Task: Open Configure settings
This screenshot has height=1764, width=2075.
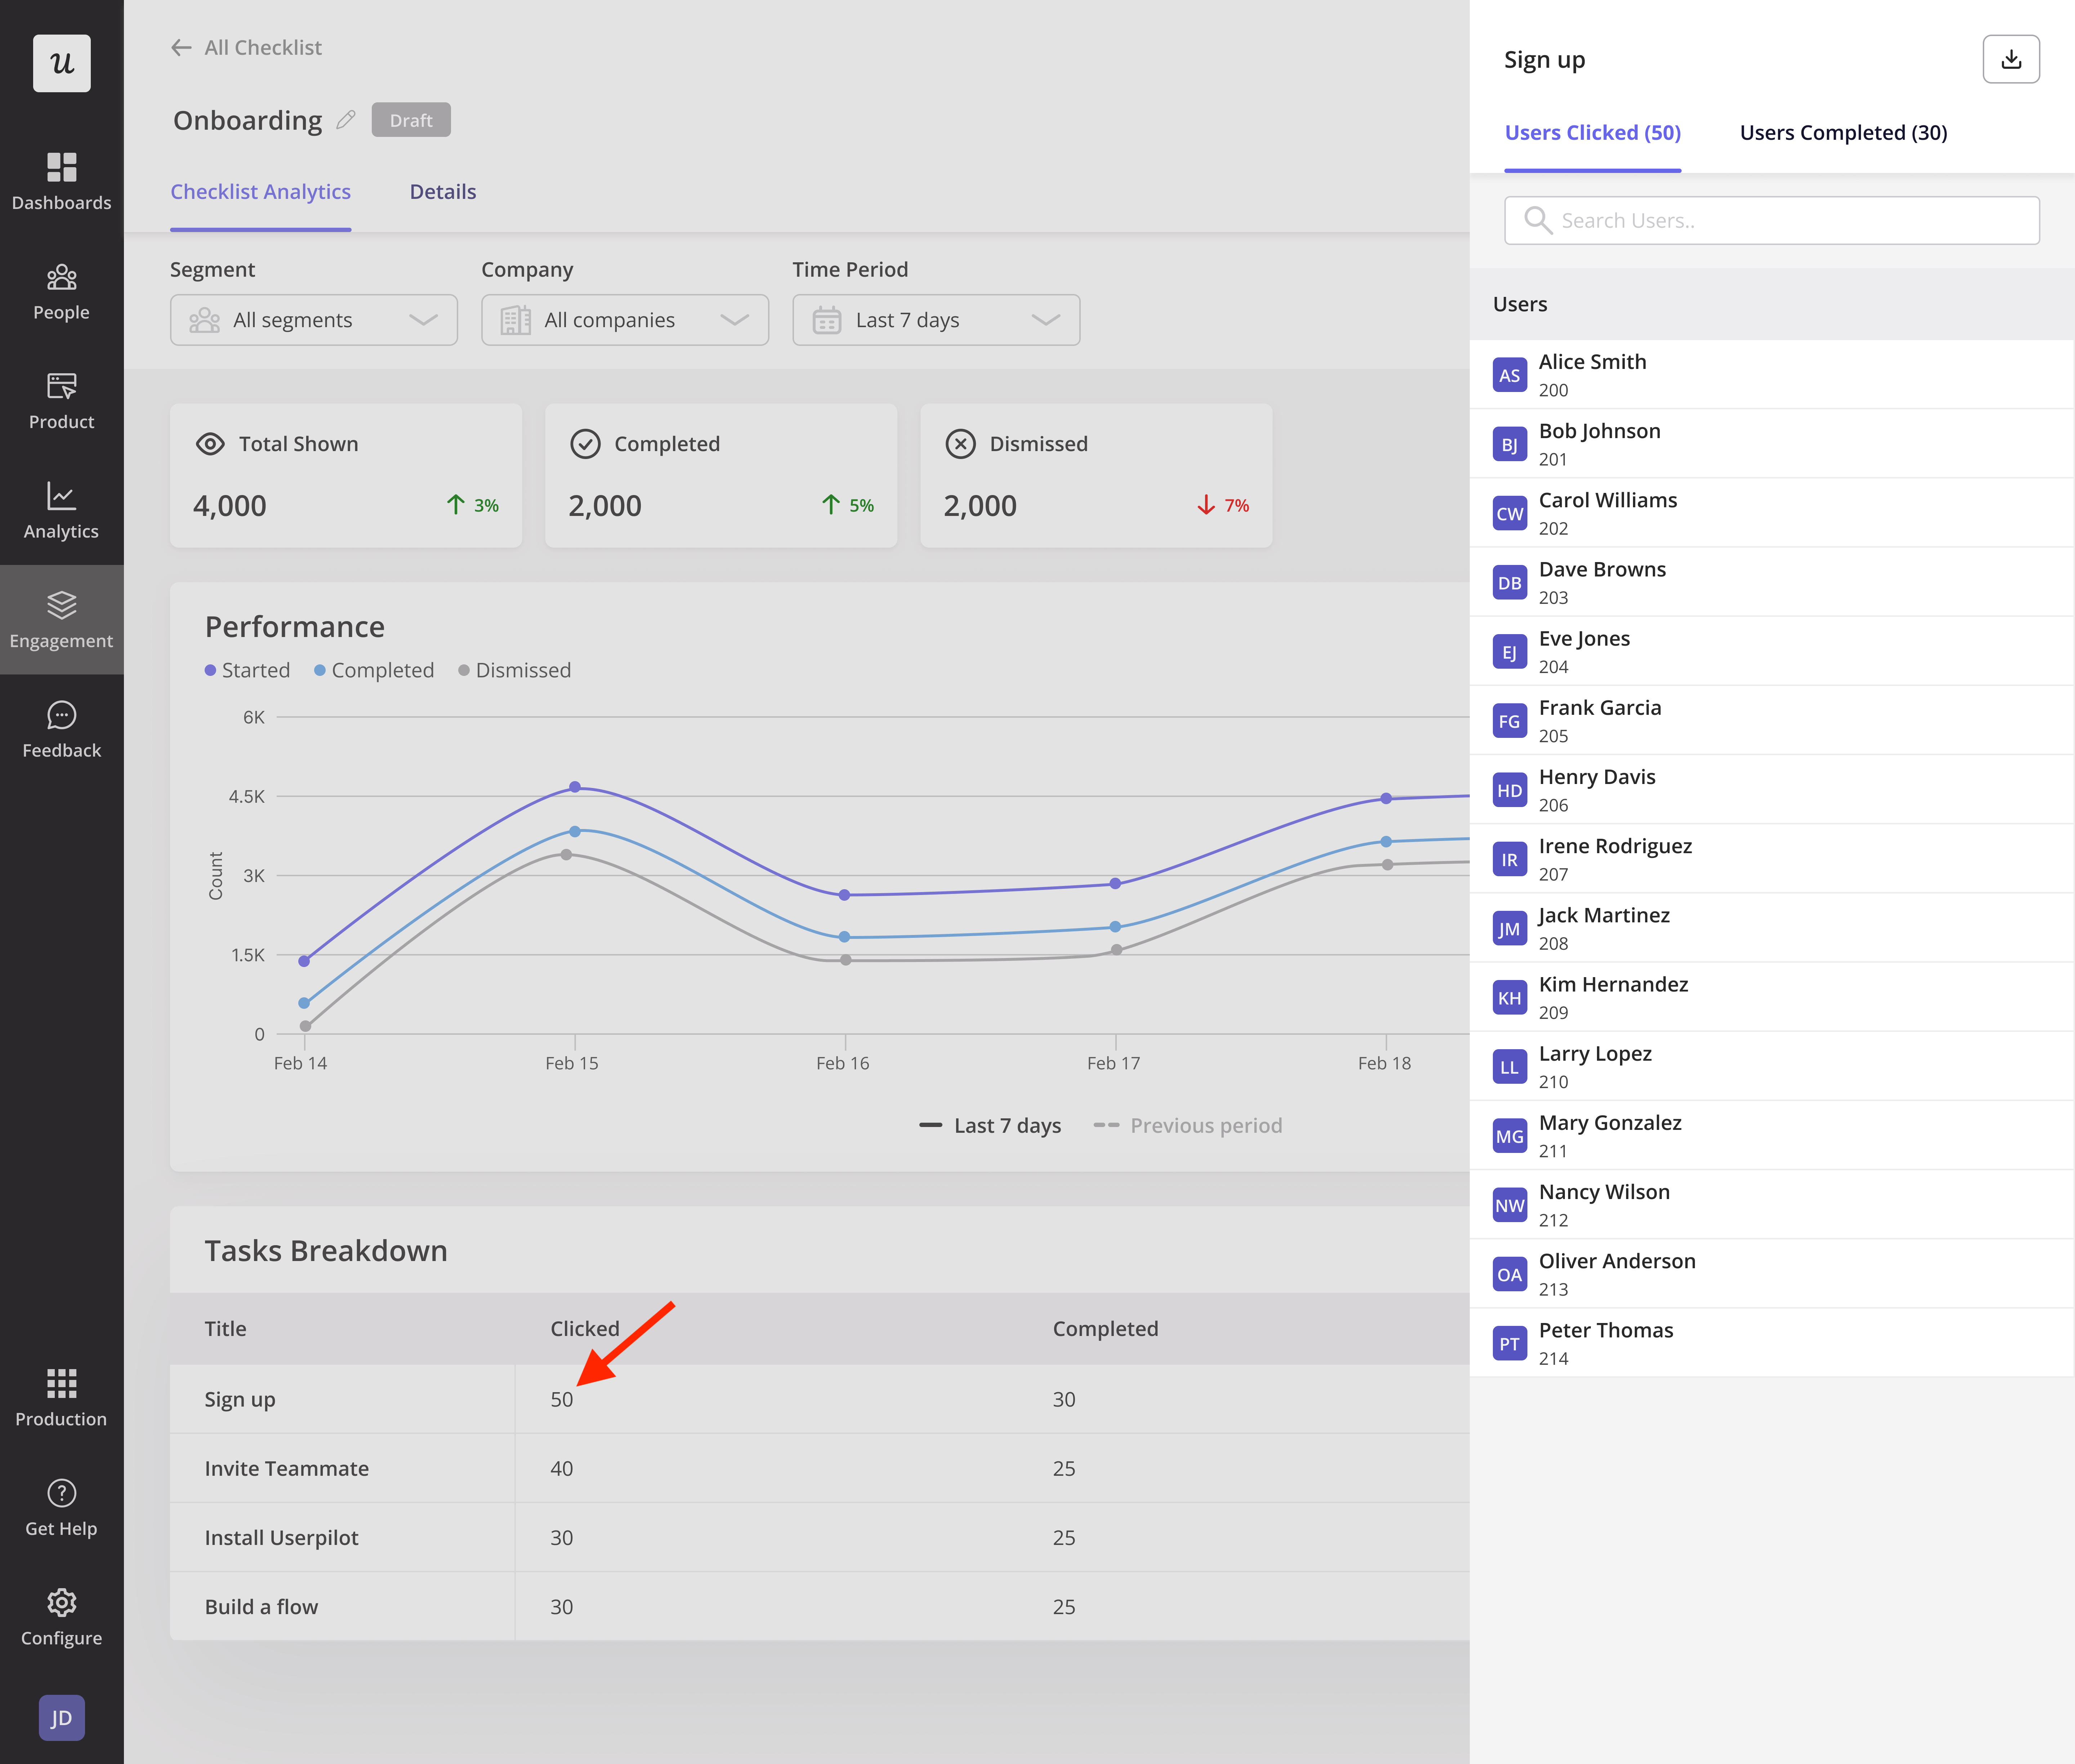Action: click(x=62, y=1617)
